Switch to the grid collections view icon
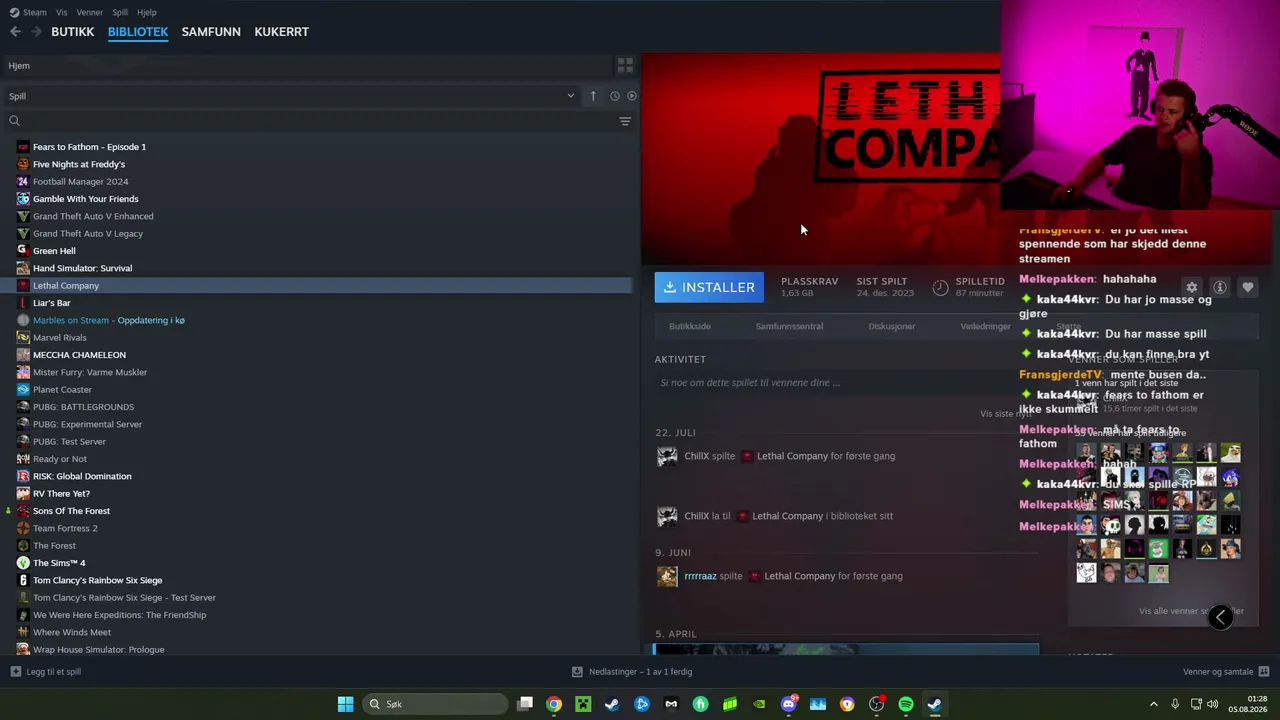The image size is (1280, 720). click(625, 65)
